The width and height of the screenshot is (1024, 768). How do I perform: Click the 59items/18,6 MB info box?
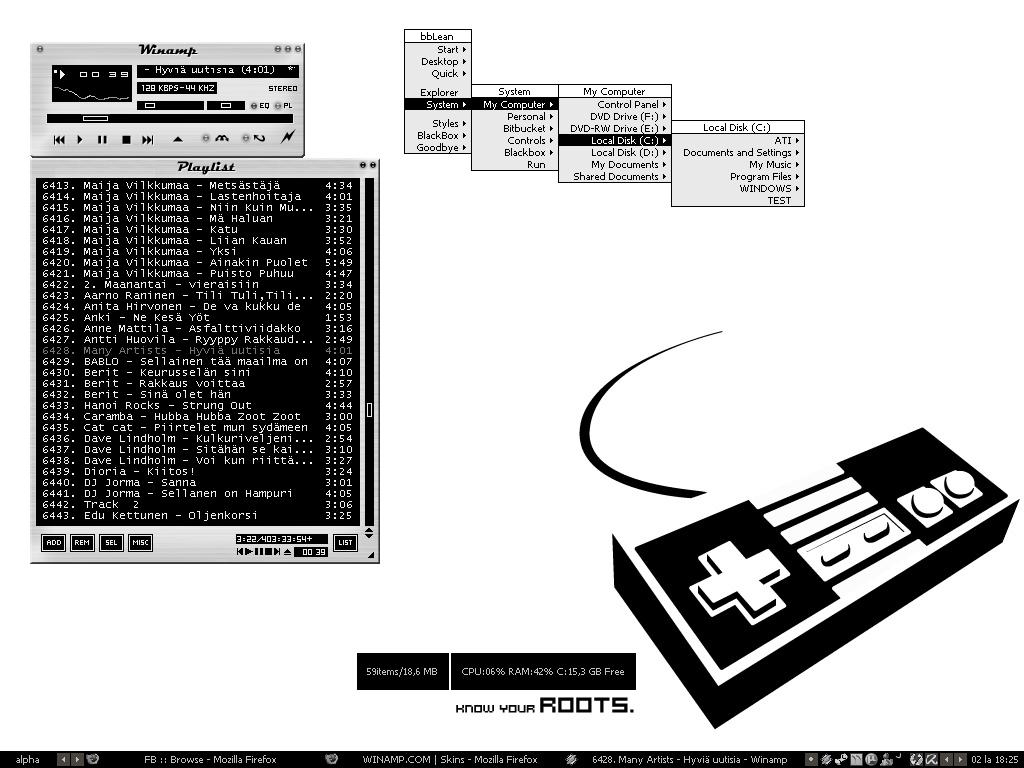402,671
